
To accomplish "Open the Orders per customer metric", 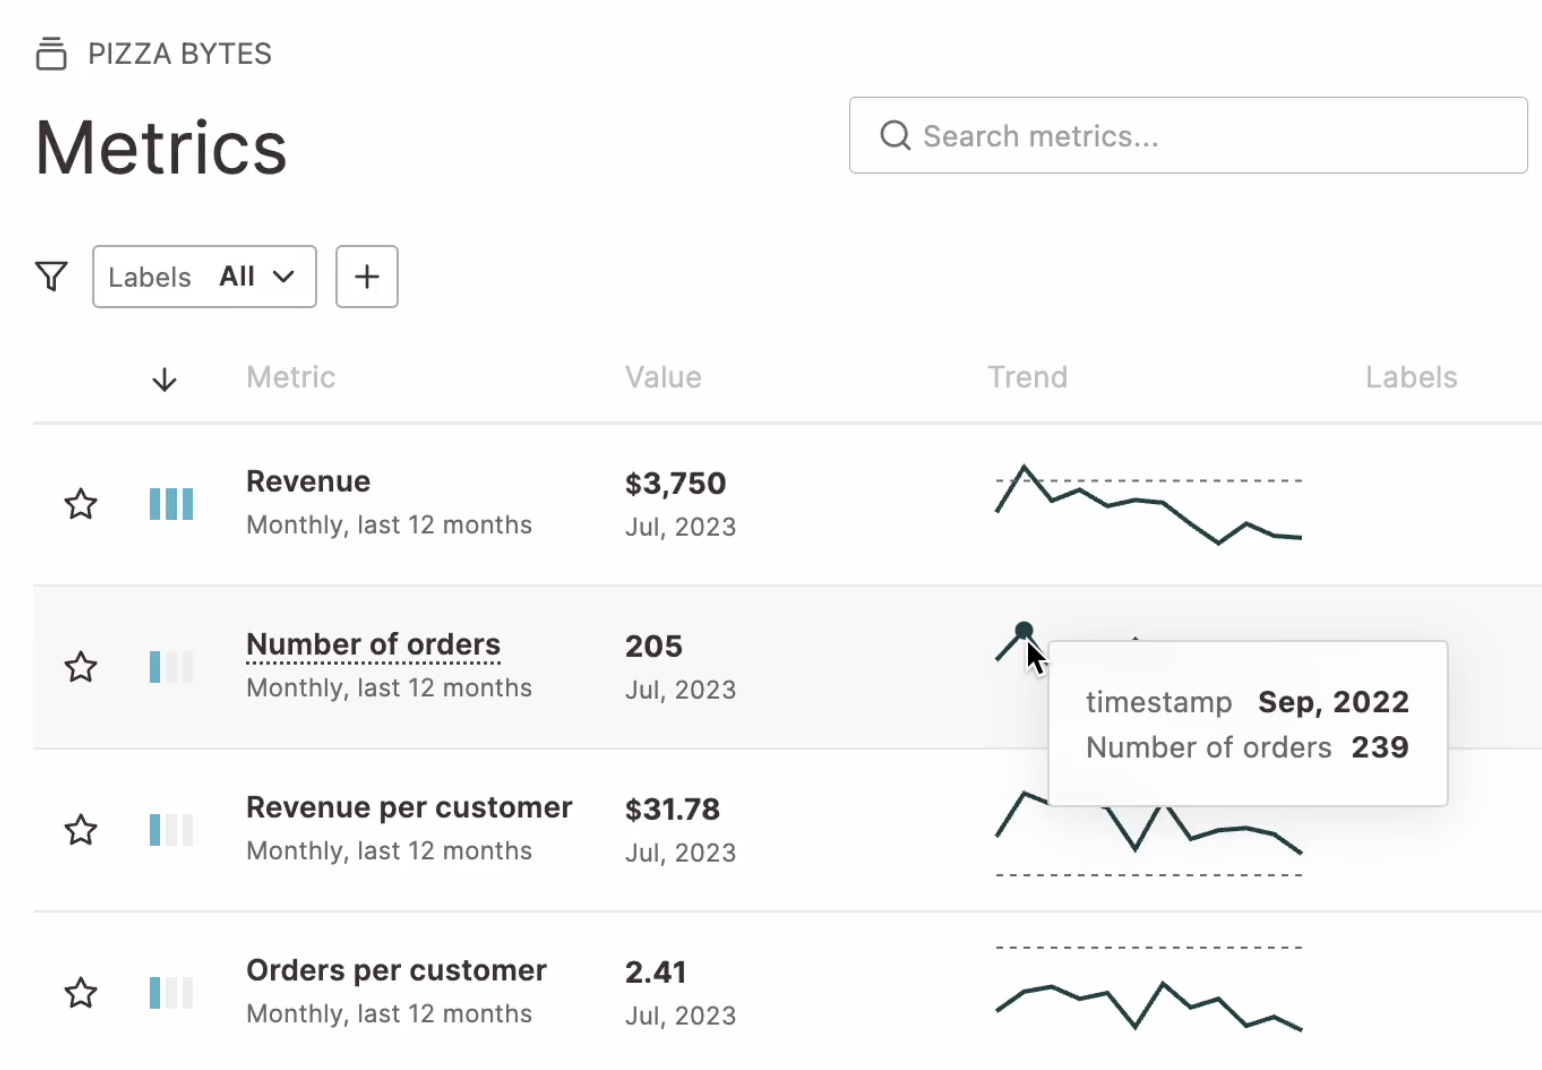I will 396,970.
